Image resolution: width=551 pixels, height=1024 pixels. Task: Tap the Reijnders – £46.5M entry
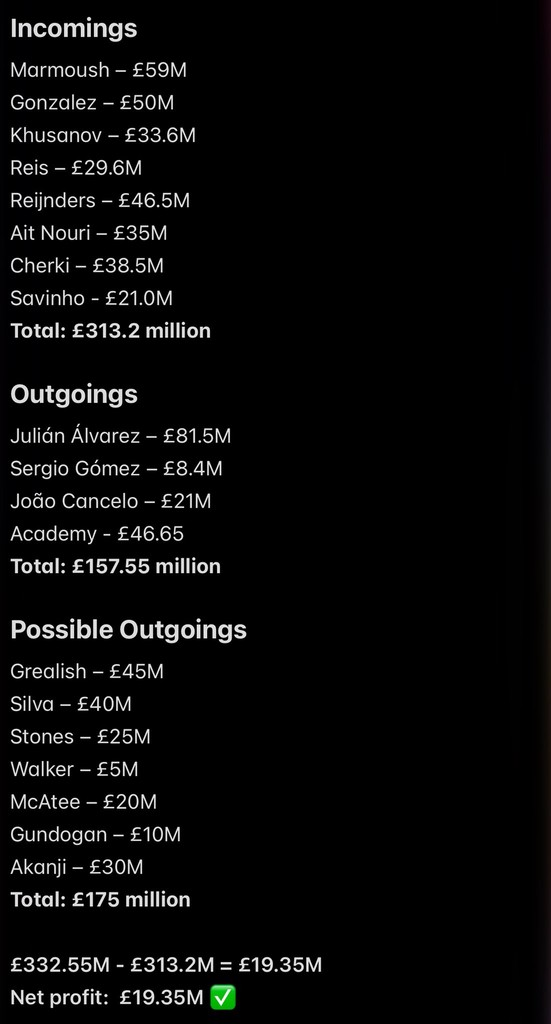coord(100,200)
